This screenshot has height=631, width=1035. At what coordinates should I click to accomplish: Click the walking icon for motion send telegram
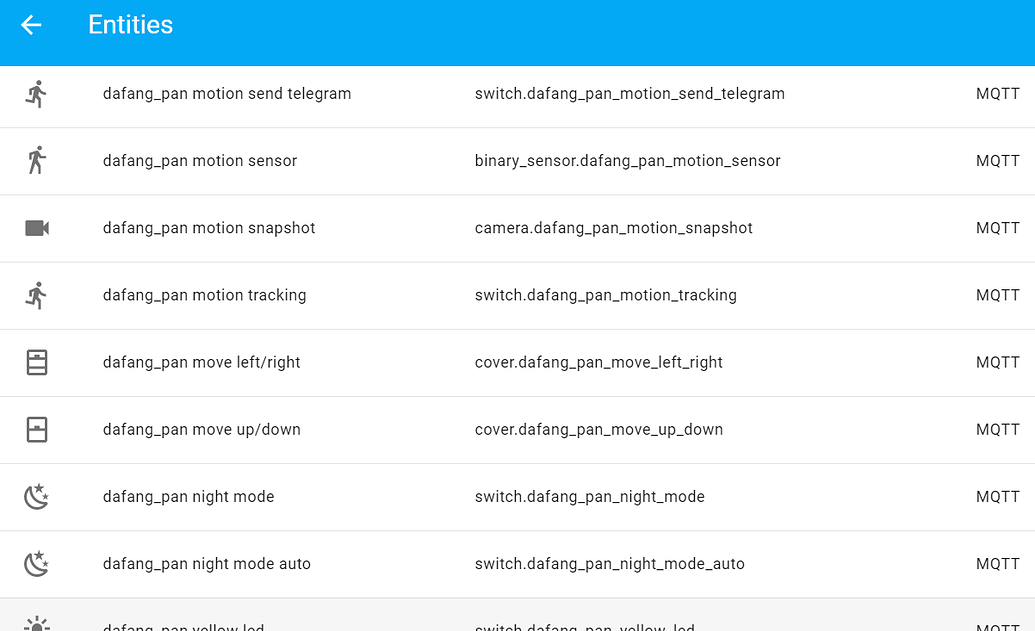point(37,93)
